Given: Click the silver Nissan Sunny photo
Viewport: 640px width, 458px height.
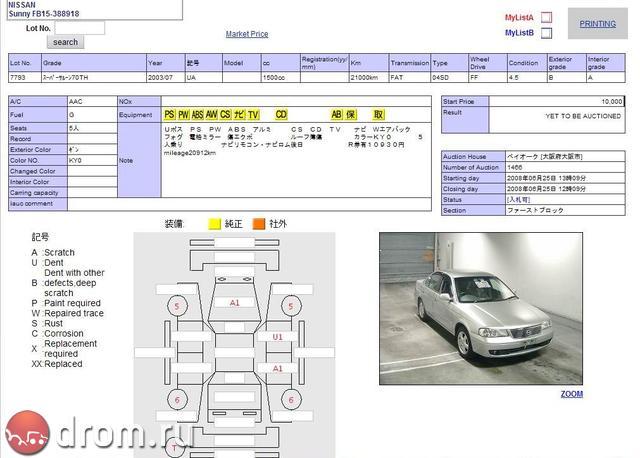Looking at the screenshot, I should (481, 309).
